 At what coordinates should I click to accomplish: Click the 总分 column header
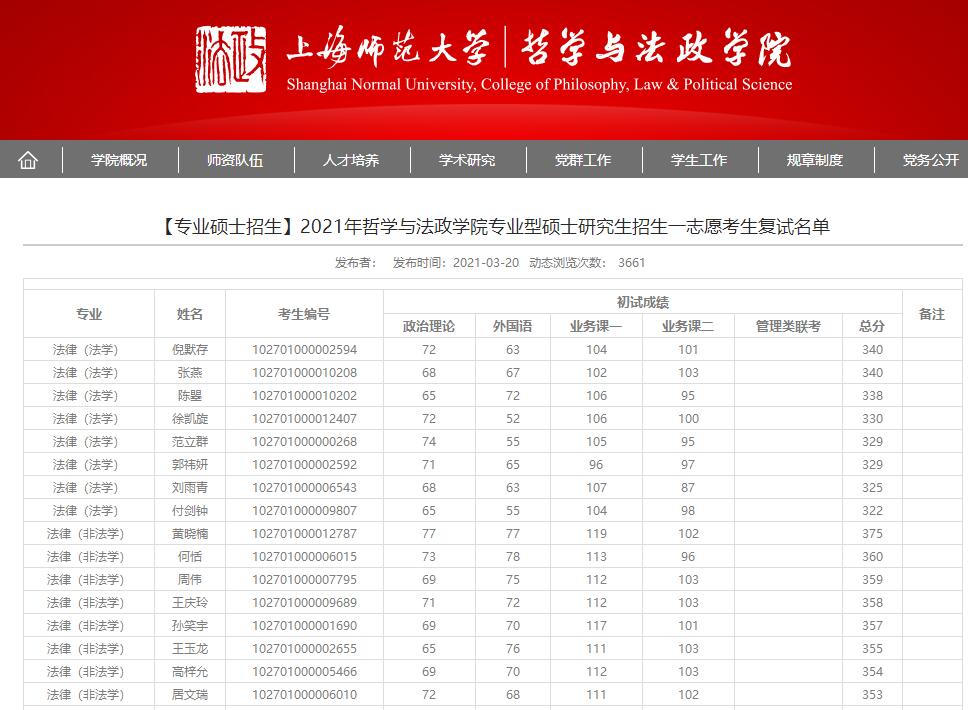point(871,326)
